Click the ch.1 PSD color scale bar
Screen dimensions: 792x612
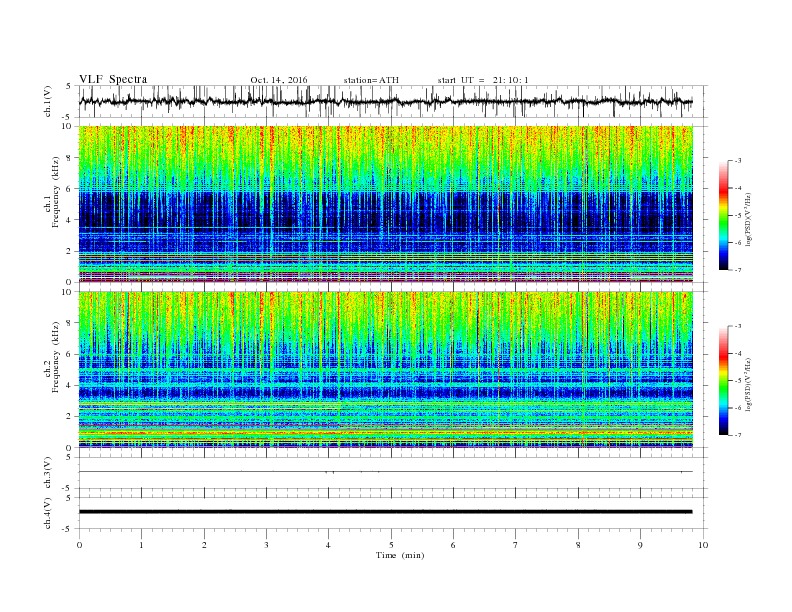click(x=724, y=216)
